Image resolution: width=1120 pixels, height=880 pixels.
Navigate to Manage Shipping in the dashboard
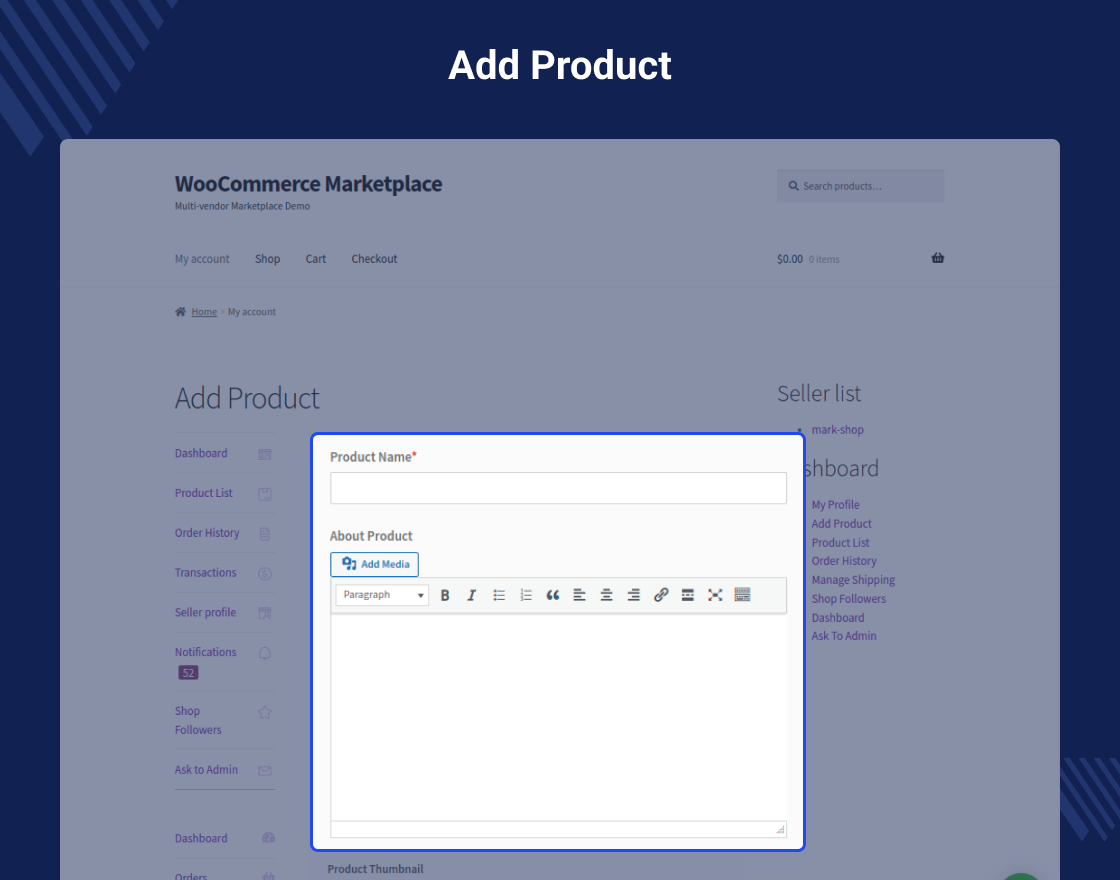(852, 579)
